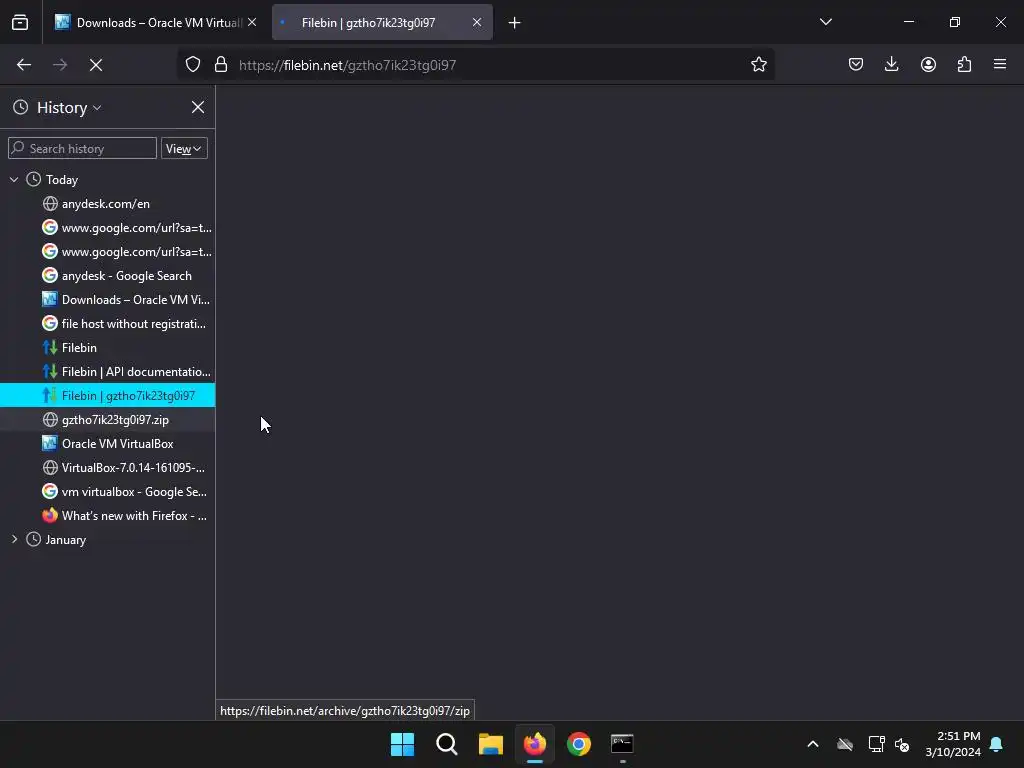This screenshot has height=768, width=1024.
Task: Collapse the Today history group
Action: [14, 180]
